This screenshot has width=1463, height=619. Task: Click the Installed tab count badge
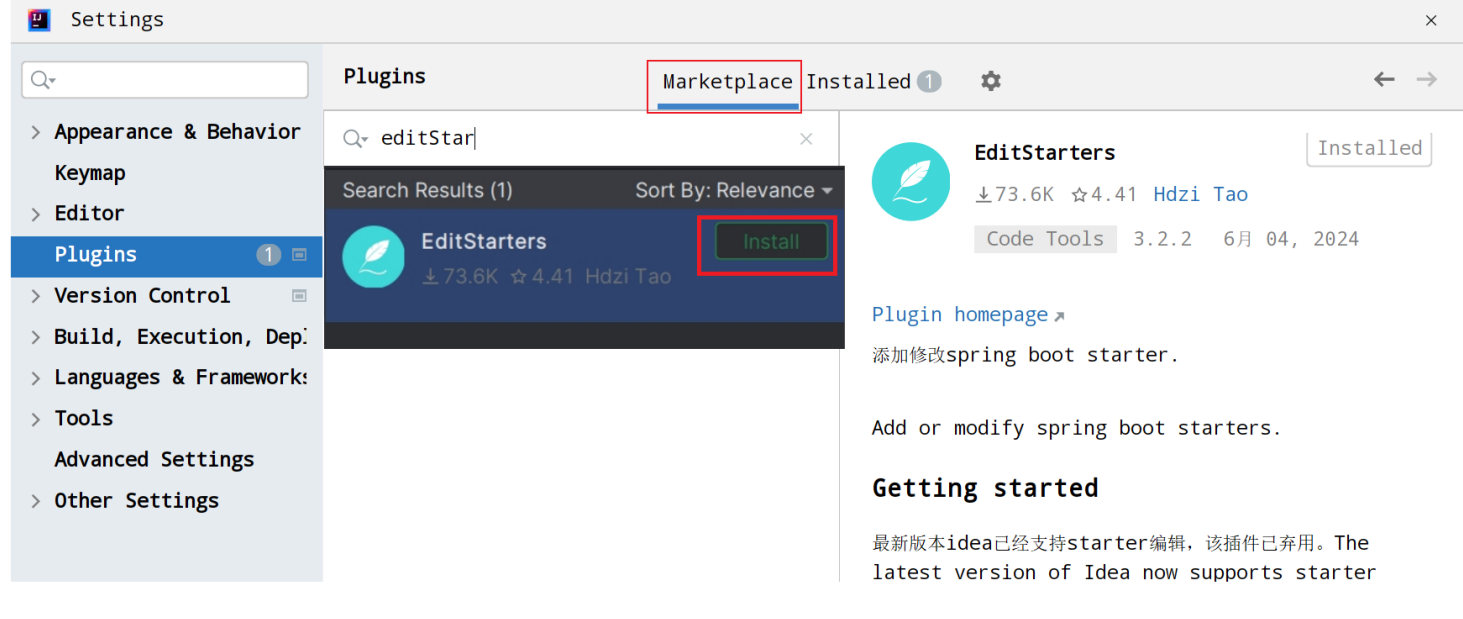point(929,81)
